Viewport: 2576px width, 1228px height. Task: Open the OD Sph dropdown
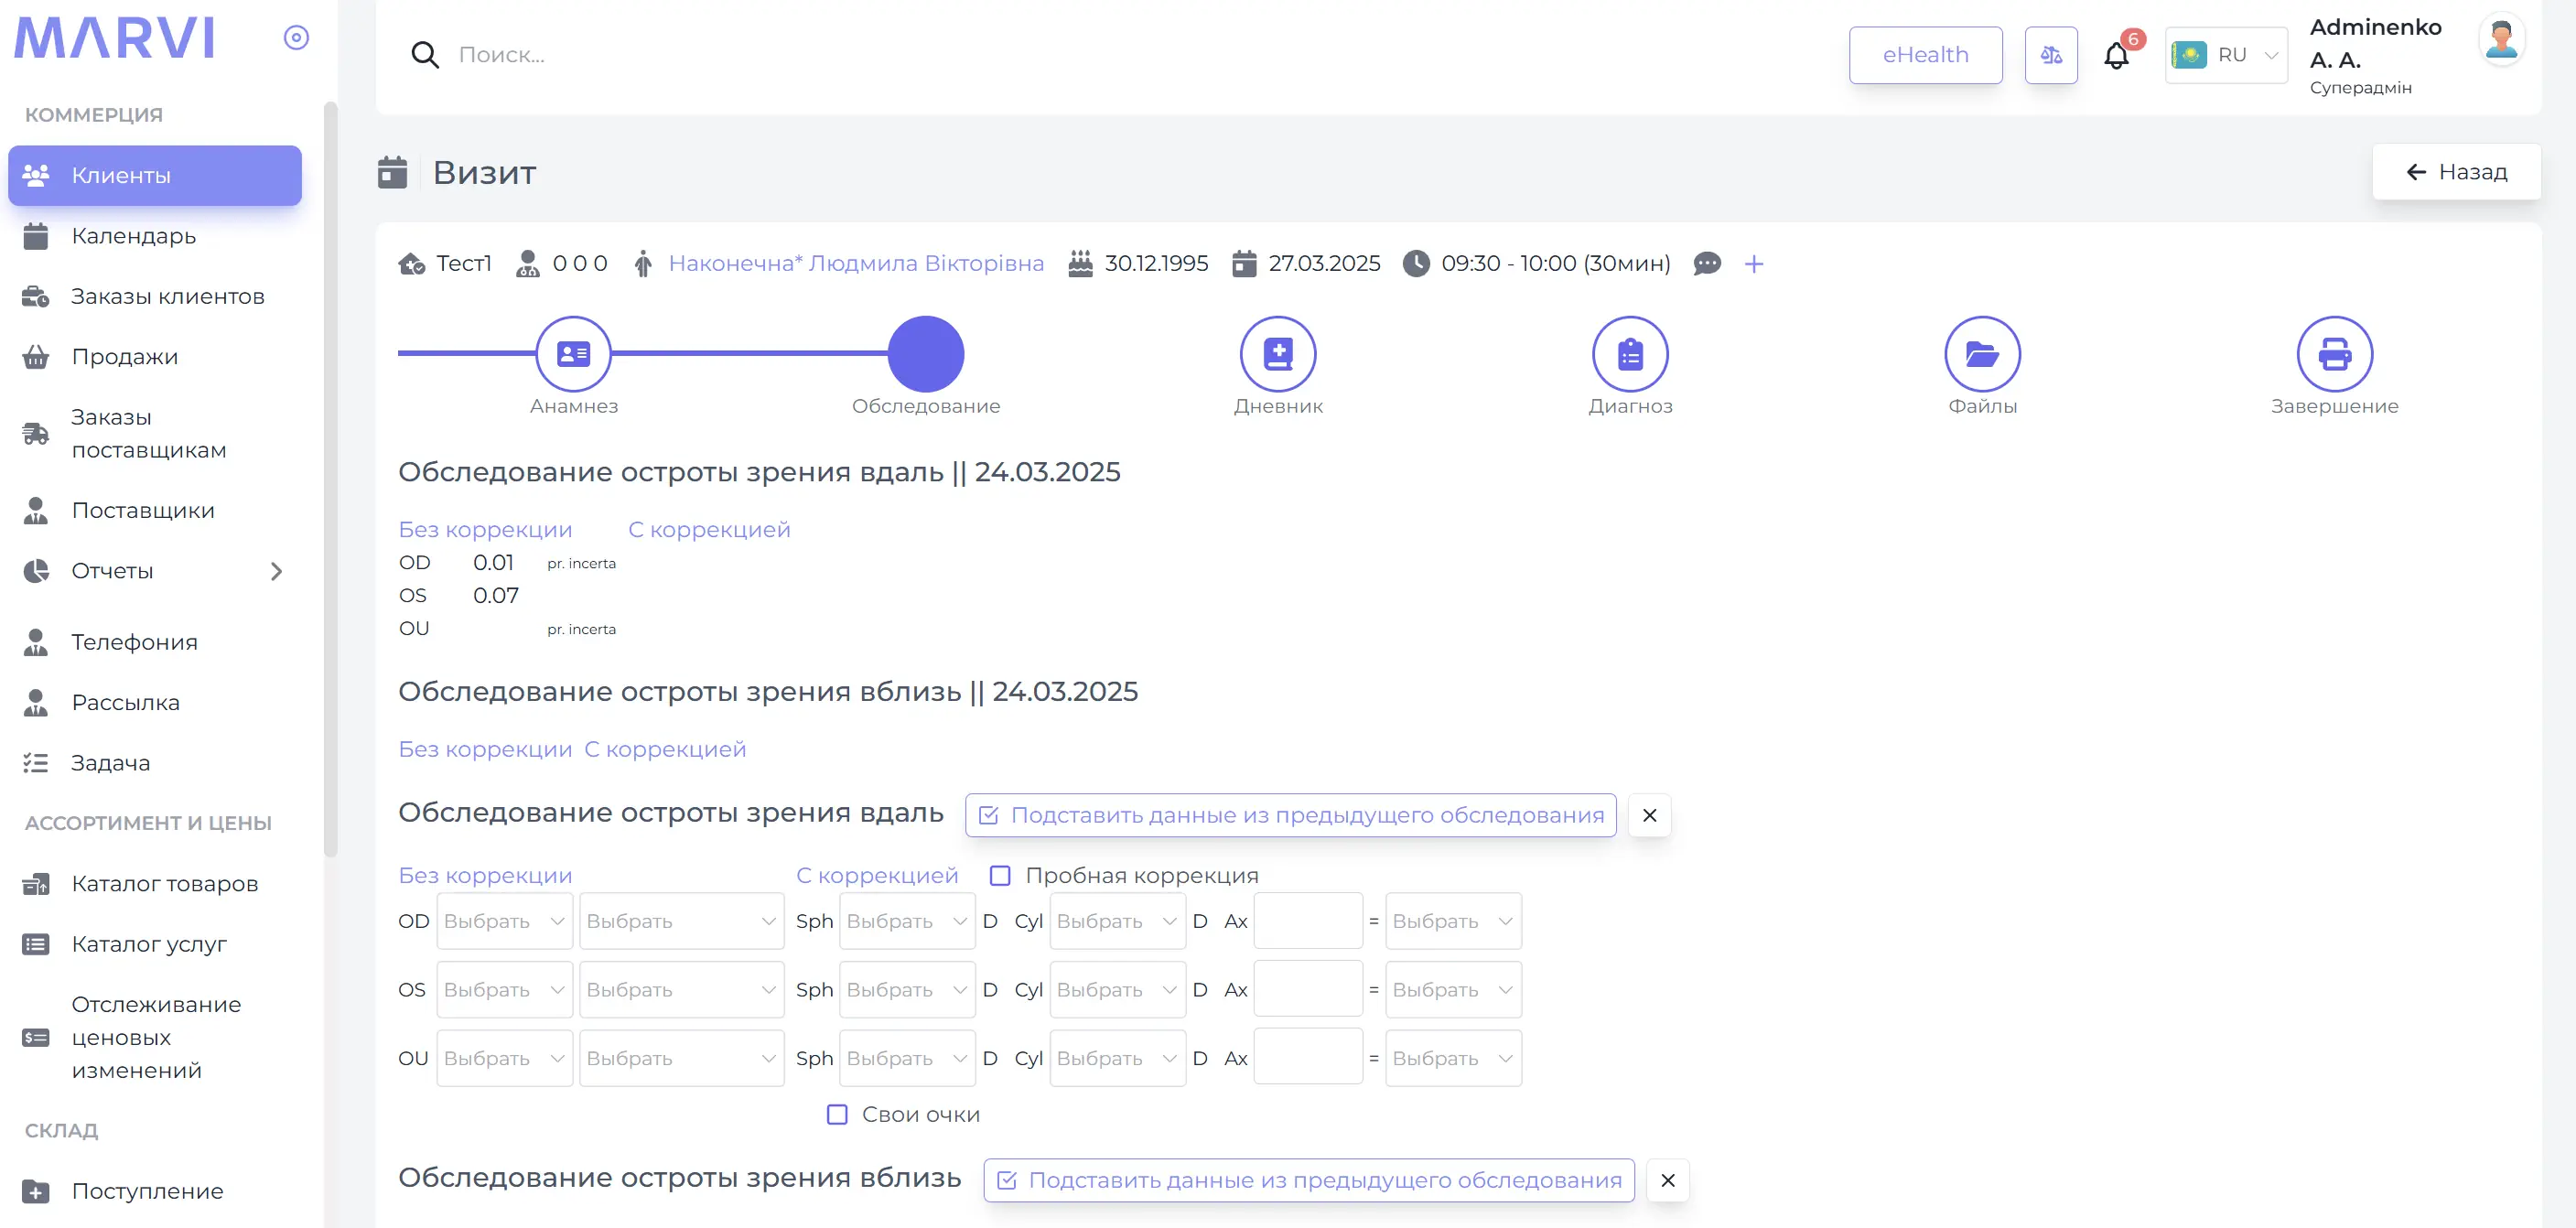(x=907, y=921)
